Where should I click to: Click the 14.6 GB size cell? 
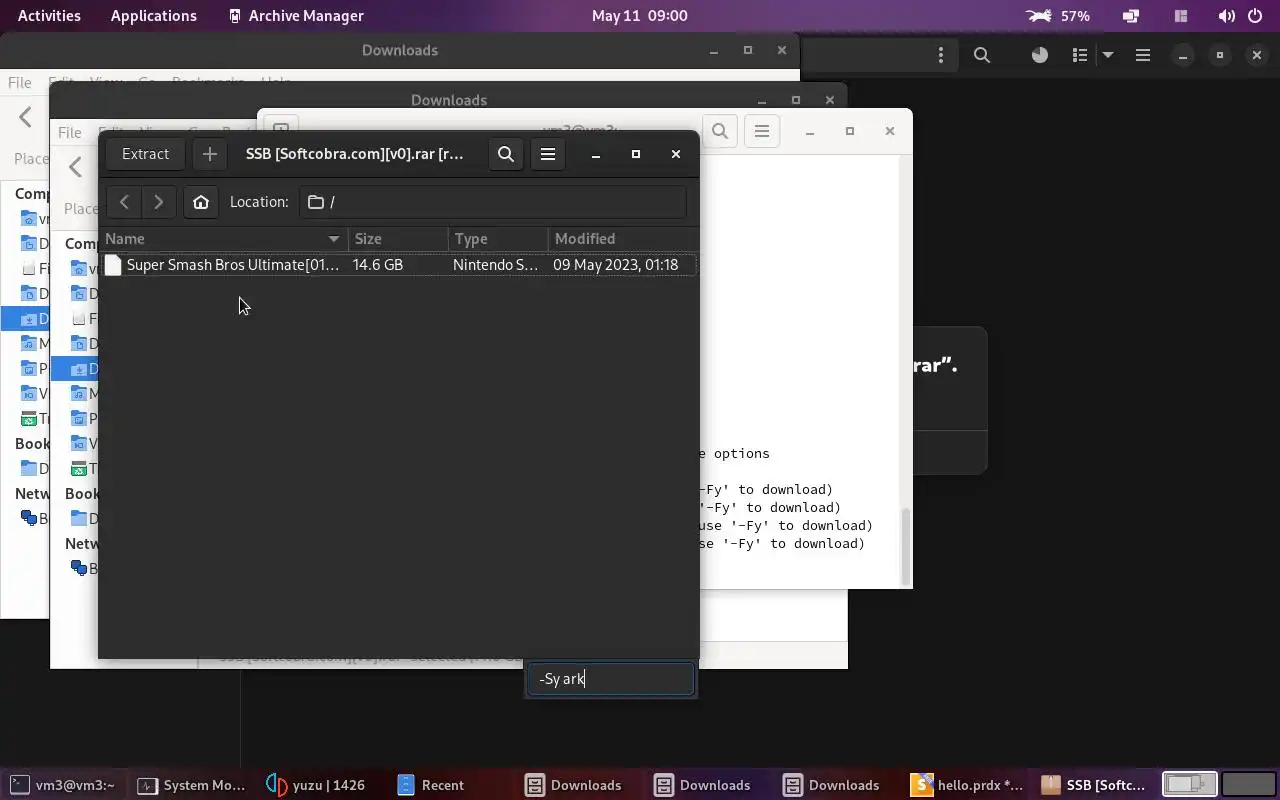[x=378, y=265]
